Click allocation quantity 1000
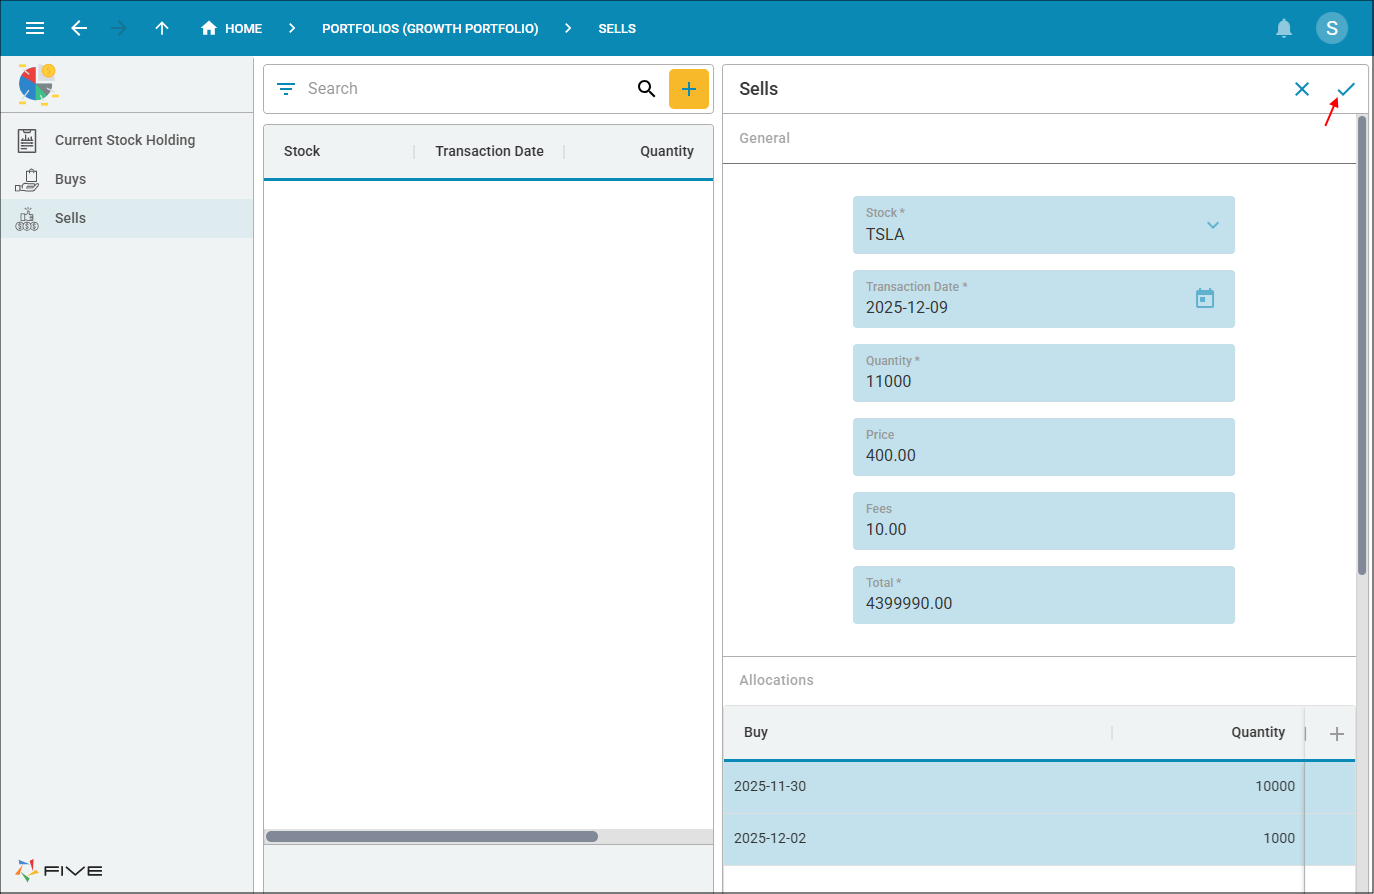Screen dimensions: 1374x894 tap(1279, 838)
